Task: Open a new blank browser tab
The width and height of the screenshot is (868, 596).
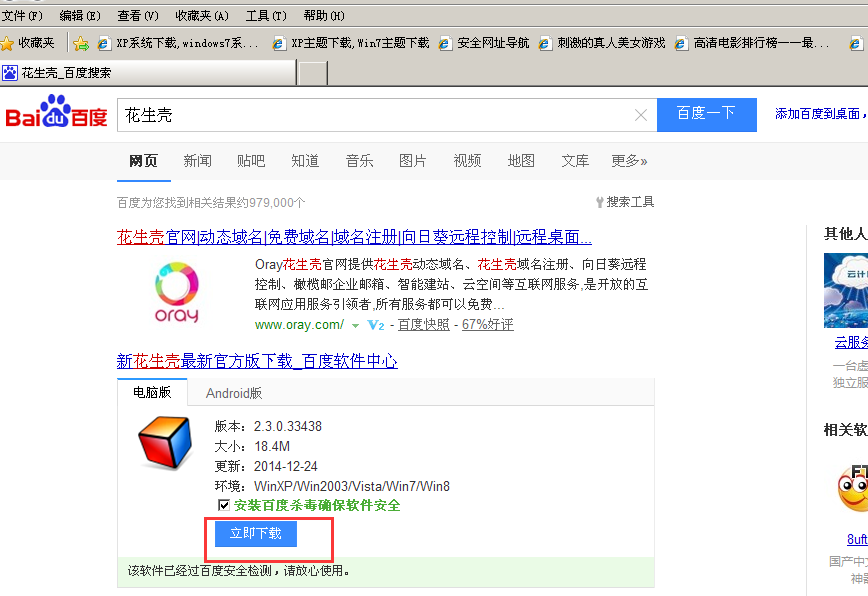Action: point(313,73)
